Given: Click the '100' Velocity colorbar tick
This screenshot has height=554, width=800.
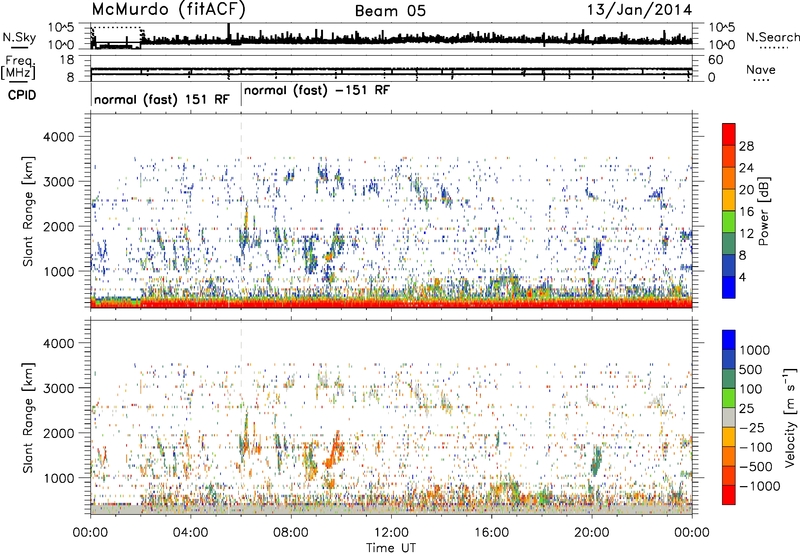Looking at the screenshot, I should (x=751, y=389).
